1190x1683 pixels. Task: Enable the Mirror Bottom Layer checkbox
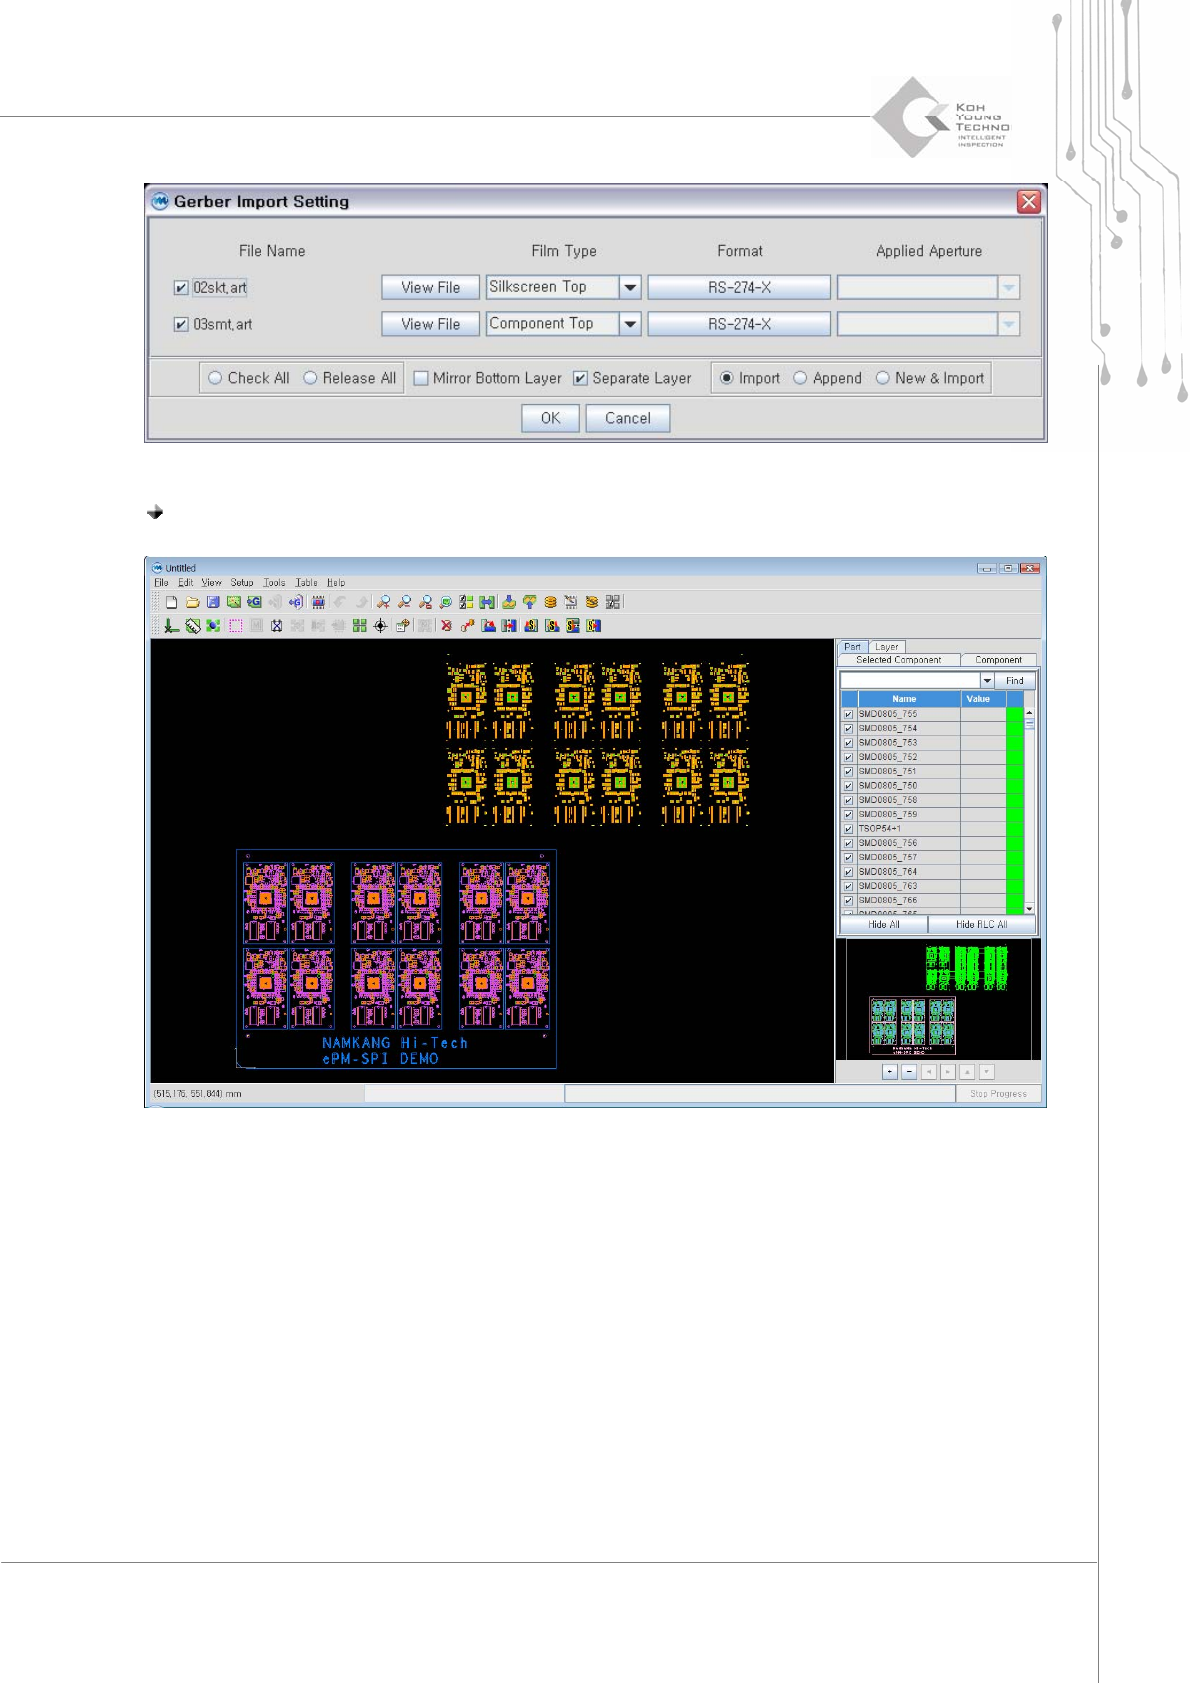pyautogui.click(x=421, y=378)
